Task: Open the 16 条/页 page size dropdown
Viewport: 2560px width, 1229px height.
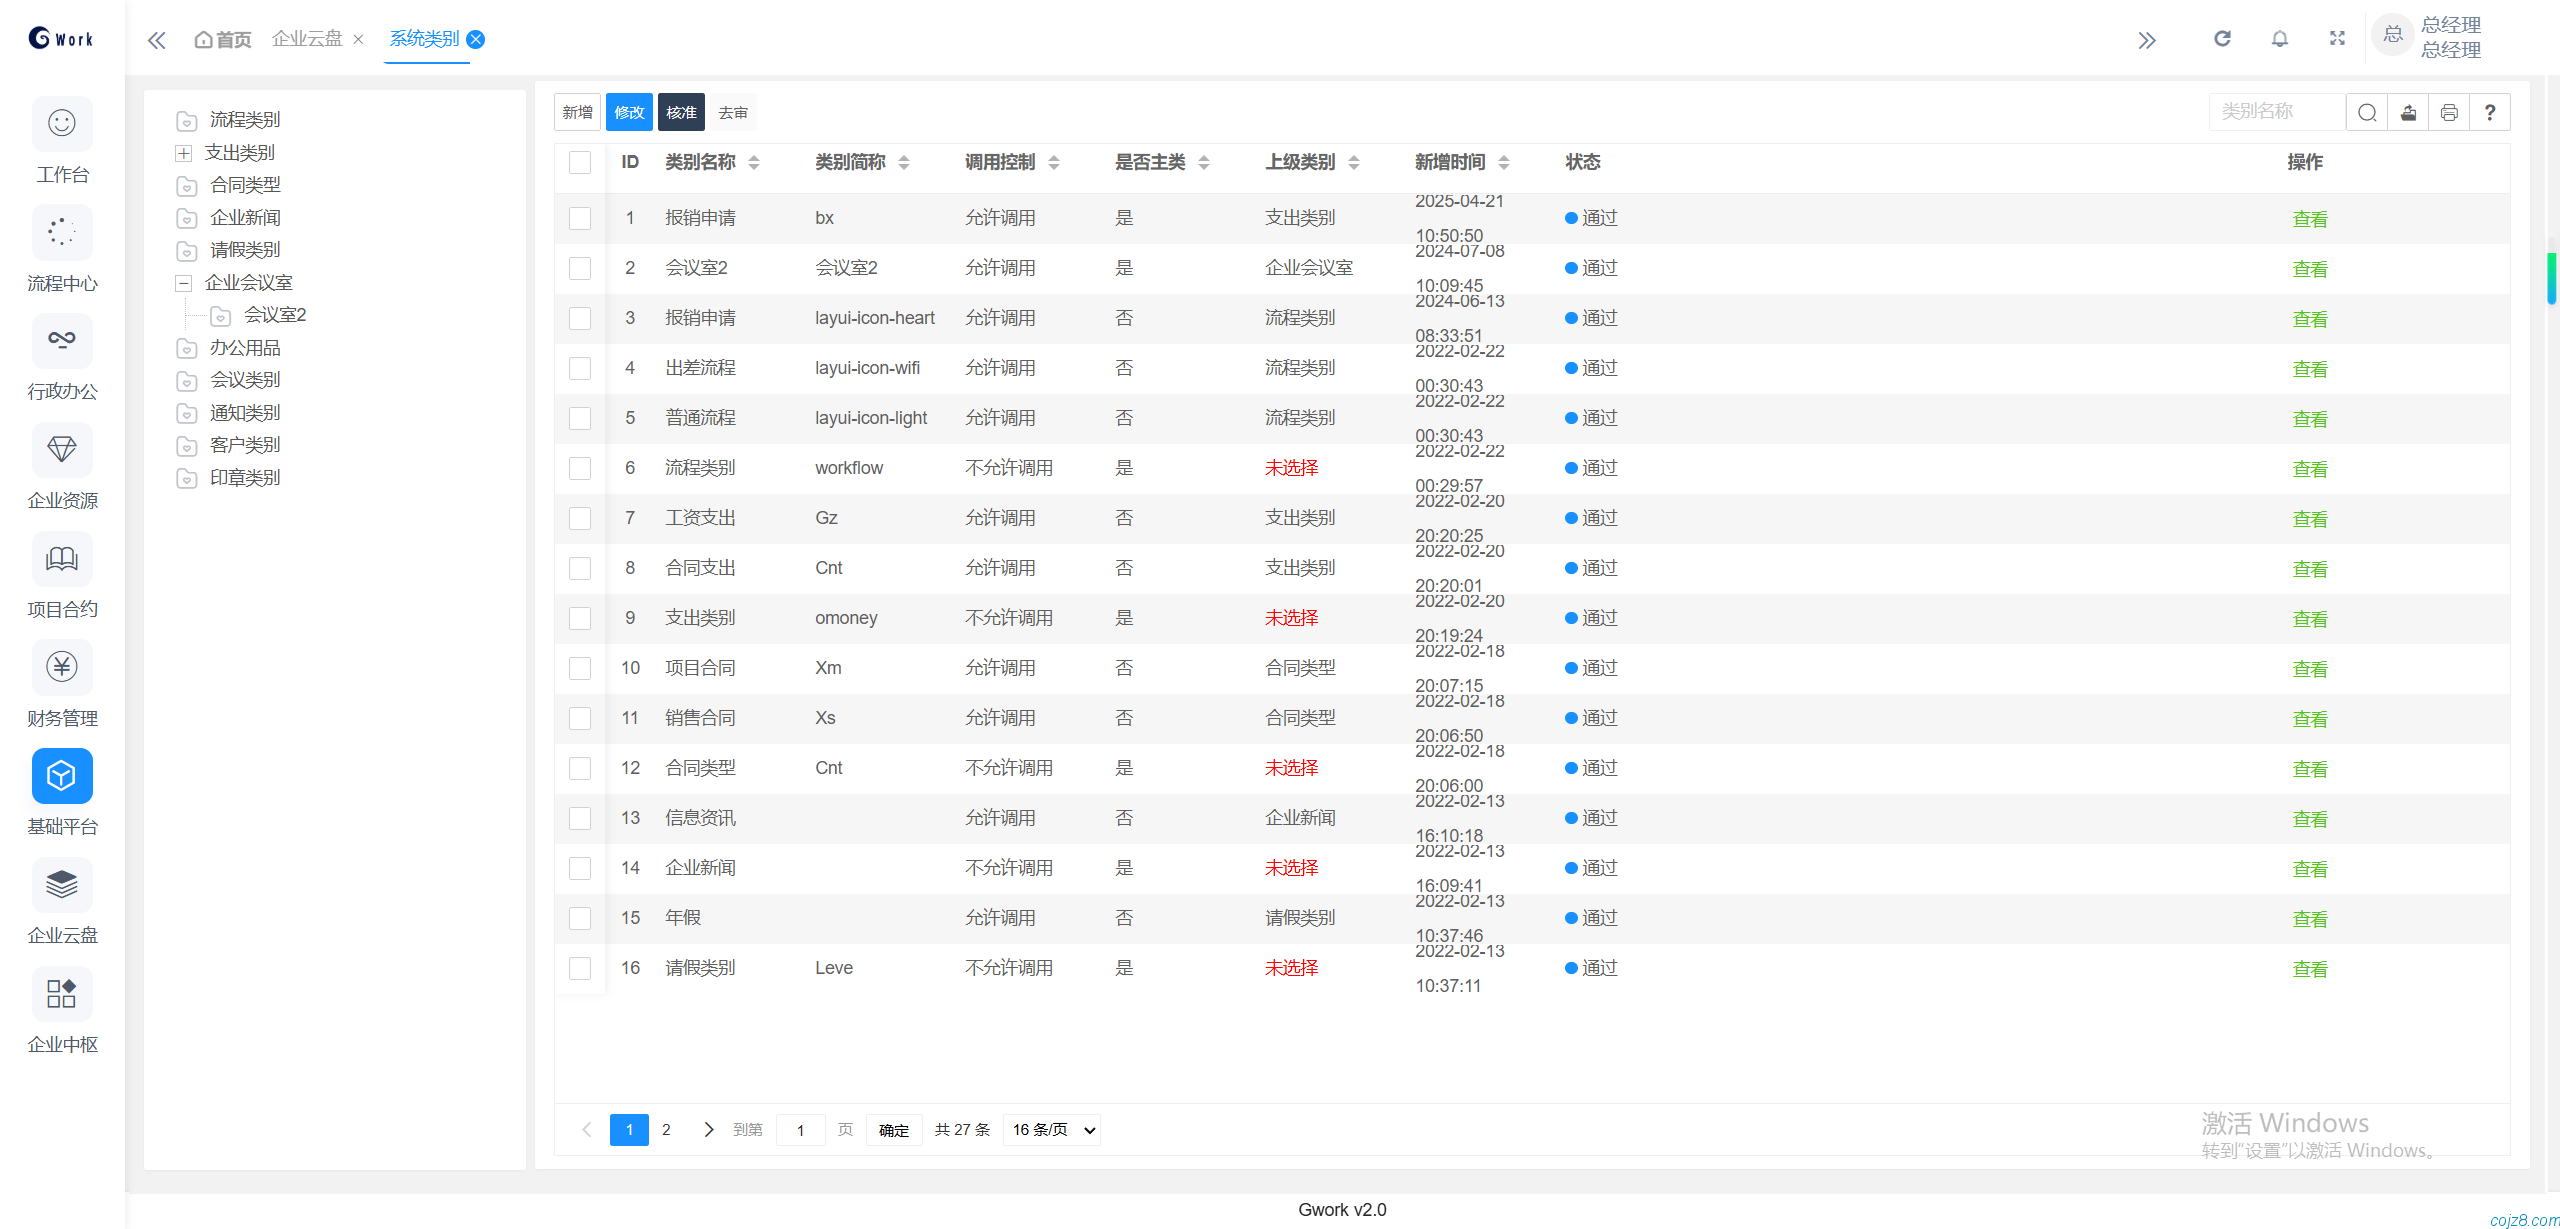Action: [1053, 1130]
